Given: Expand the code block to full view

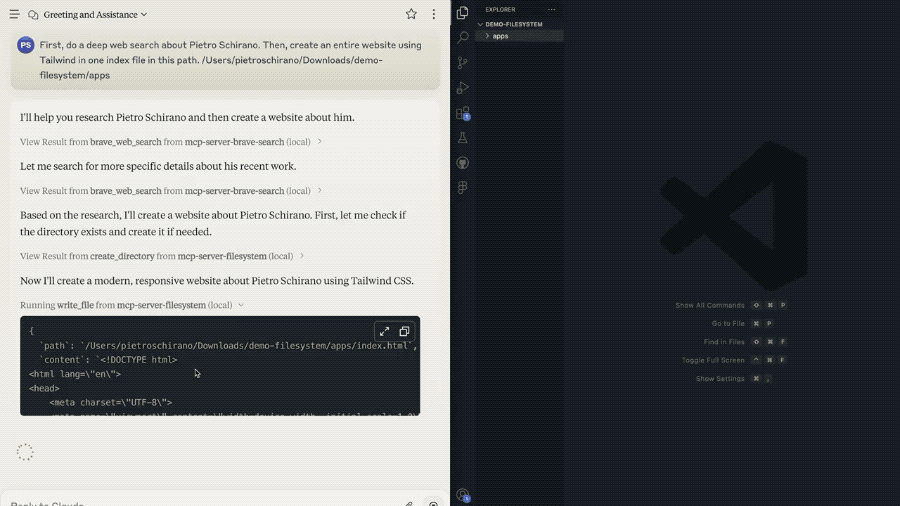Looking at the screenshot, I should point(384,331).
